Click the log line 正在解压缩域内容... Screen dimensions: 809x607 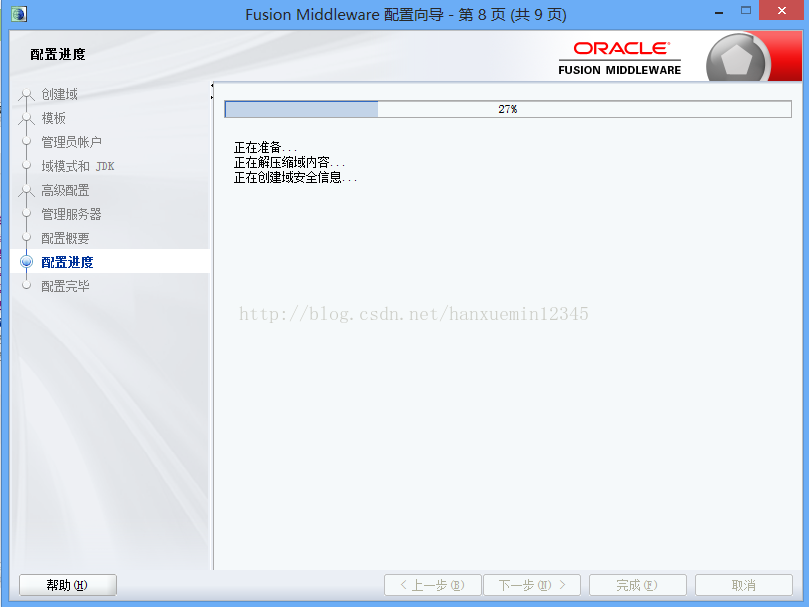click(289, 163)
